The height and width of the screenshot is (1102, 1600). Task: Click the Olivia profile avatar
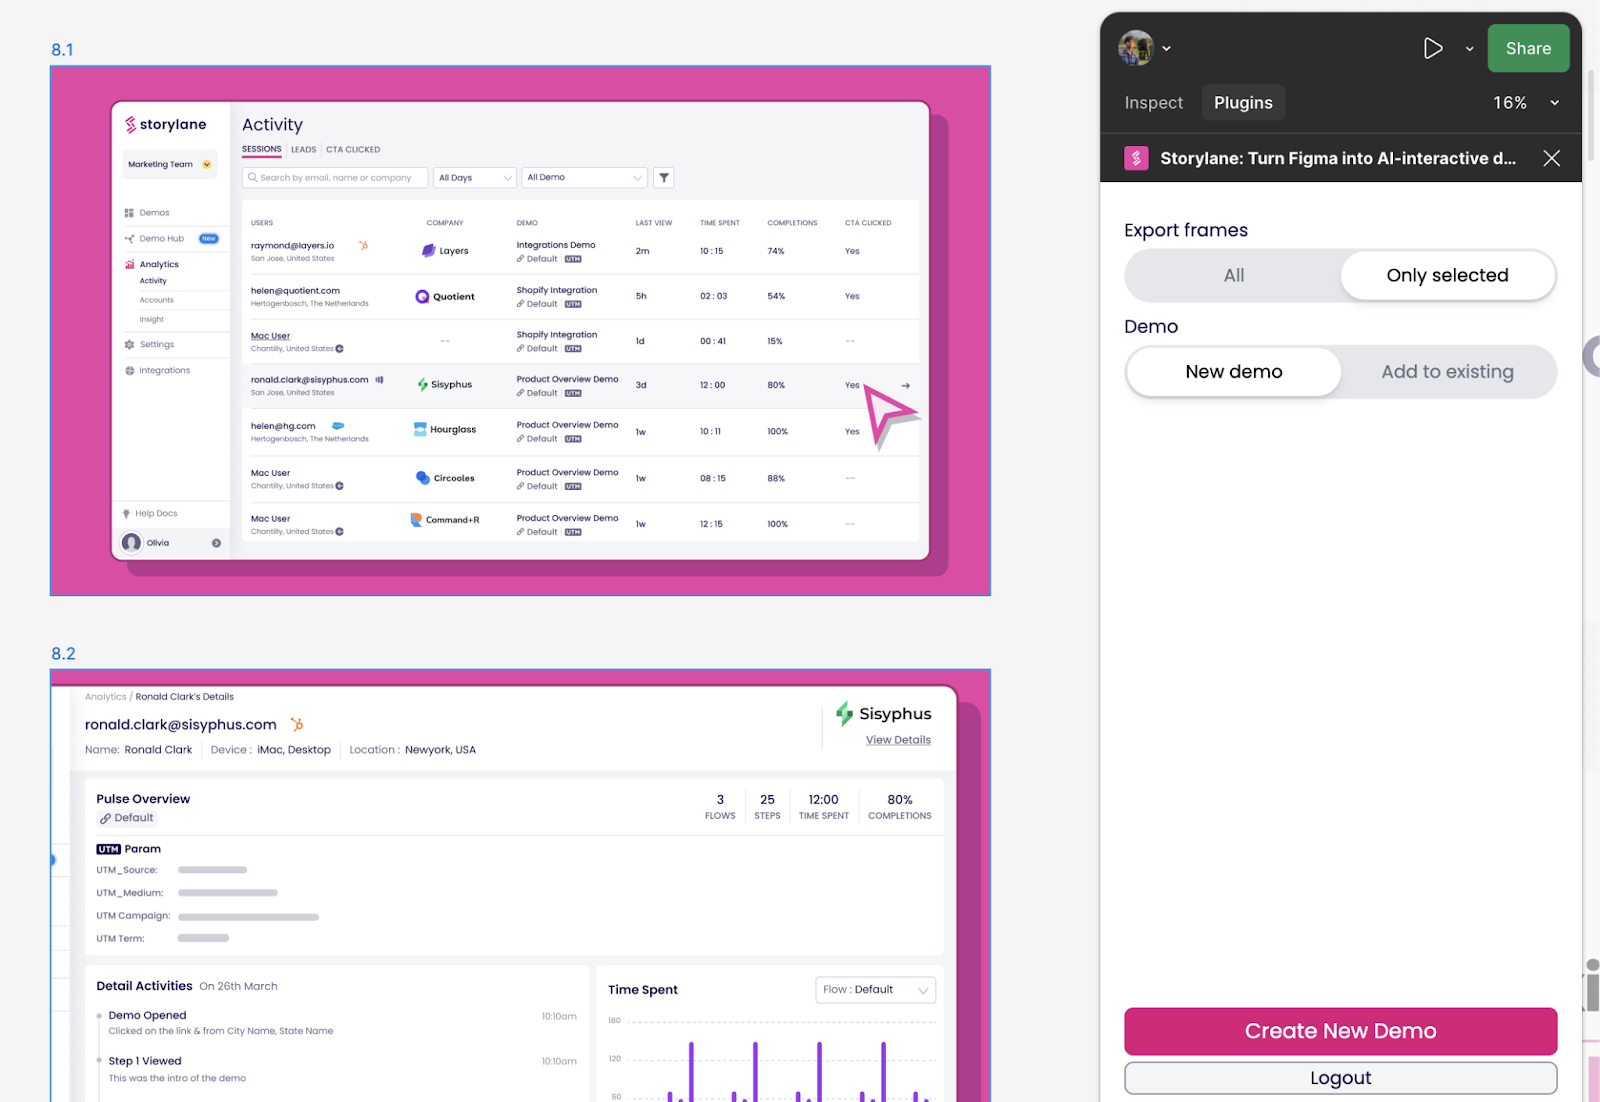coord(131,543)
